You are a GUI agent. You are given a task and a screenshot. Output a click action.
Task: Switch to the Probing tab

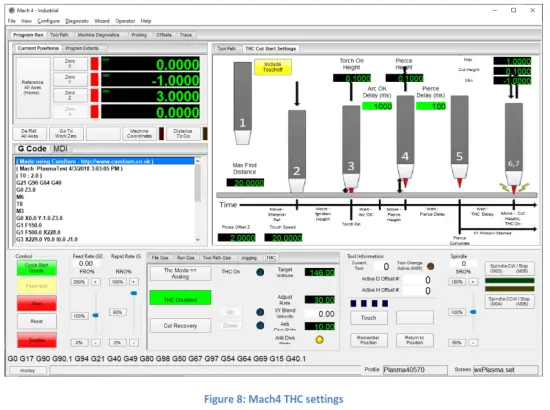[139, 35]
